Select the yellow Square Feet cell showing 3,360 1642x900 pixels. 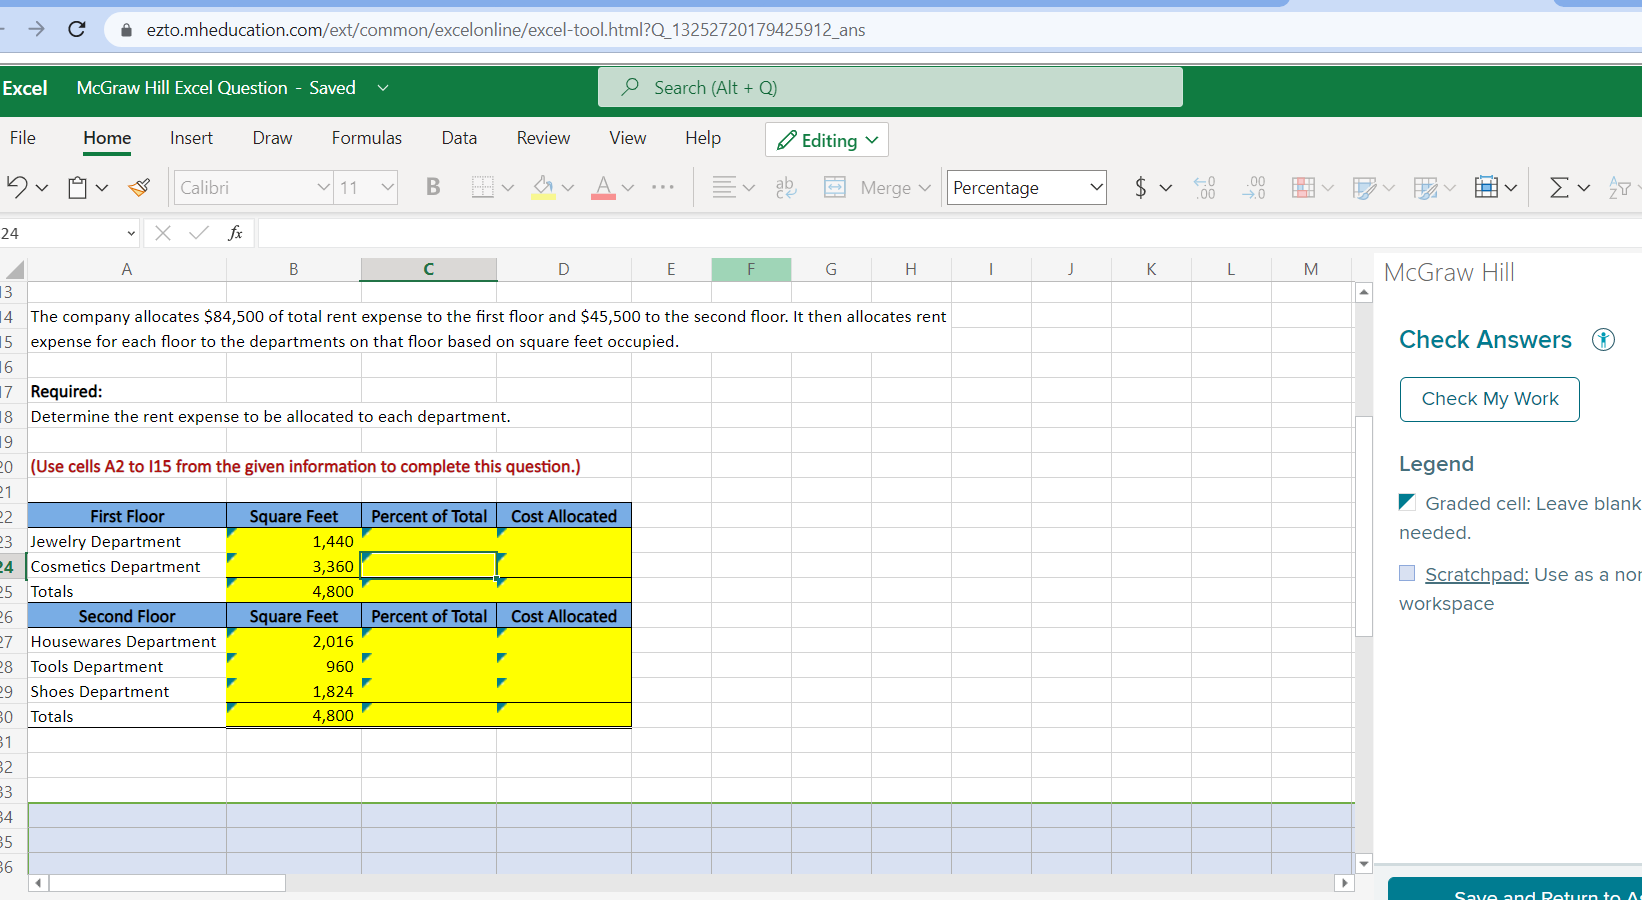click(x=293, y=566)
